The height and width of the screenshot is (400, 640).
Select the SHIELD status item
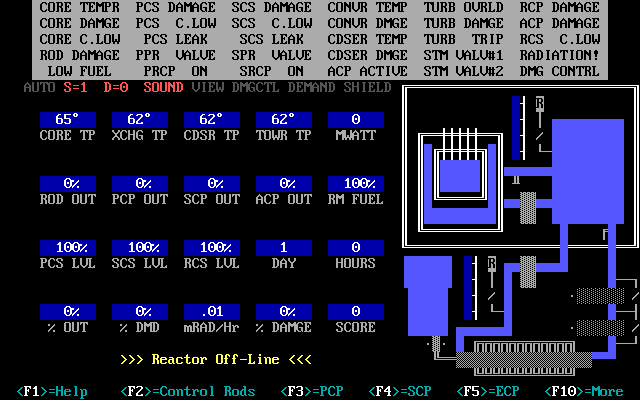(367, 87)
